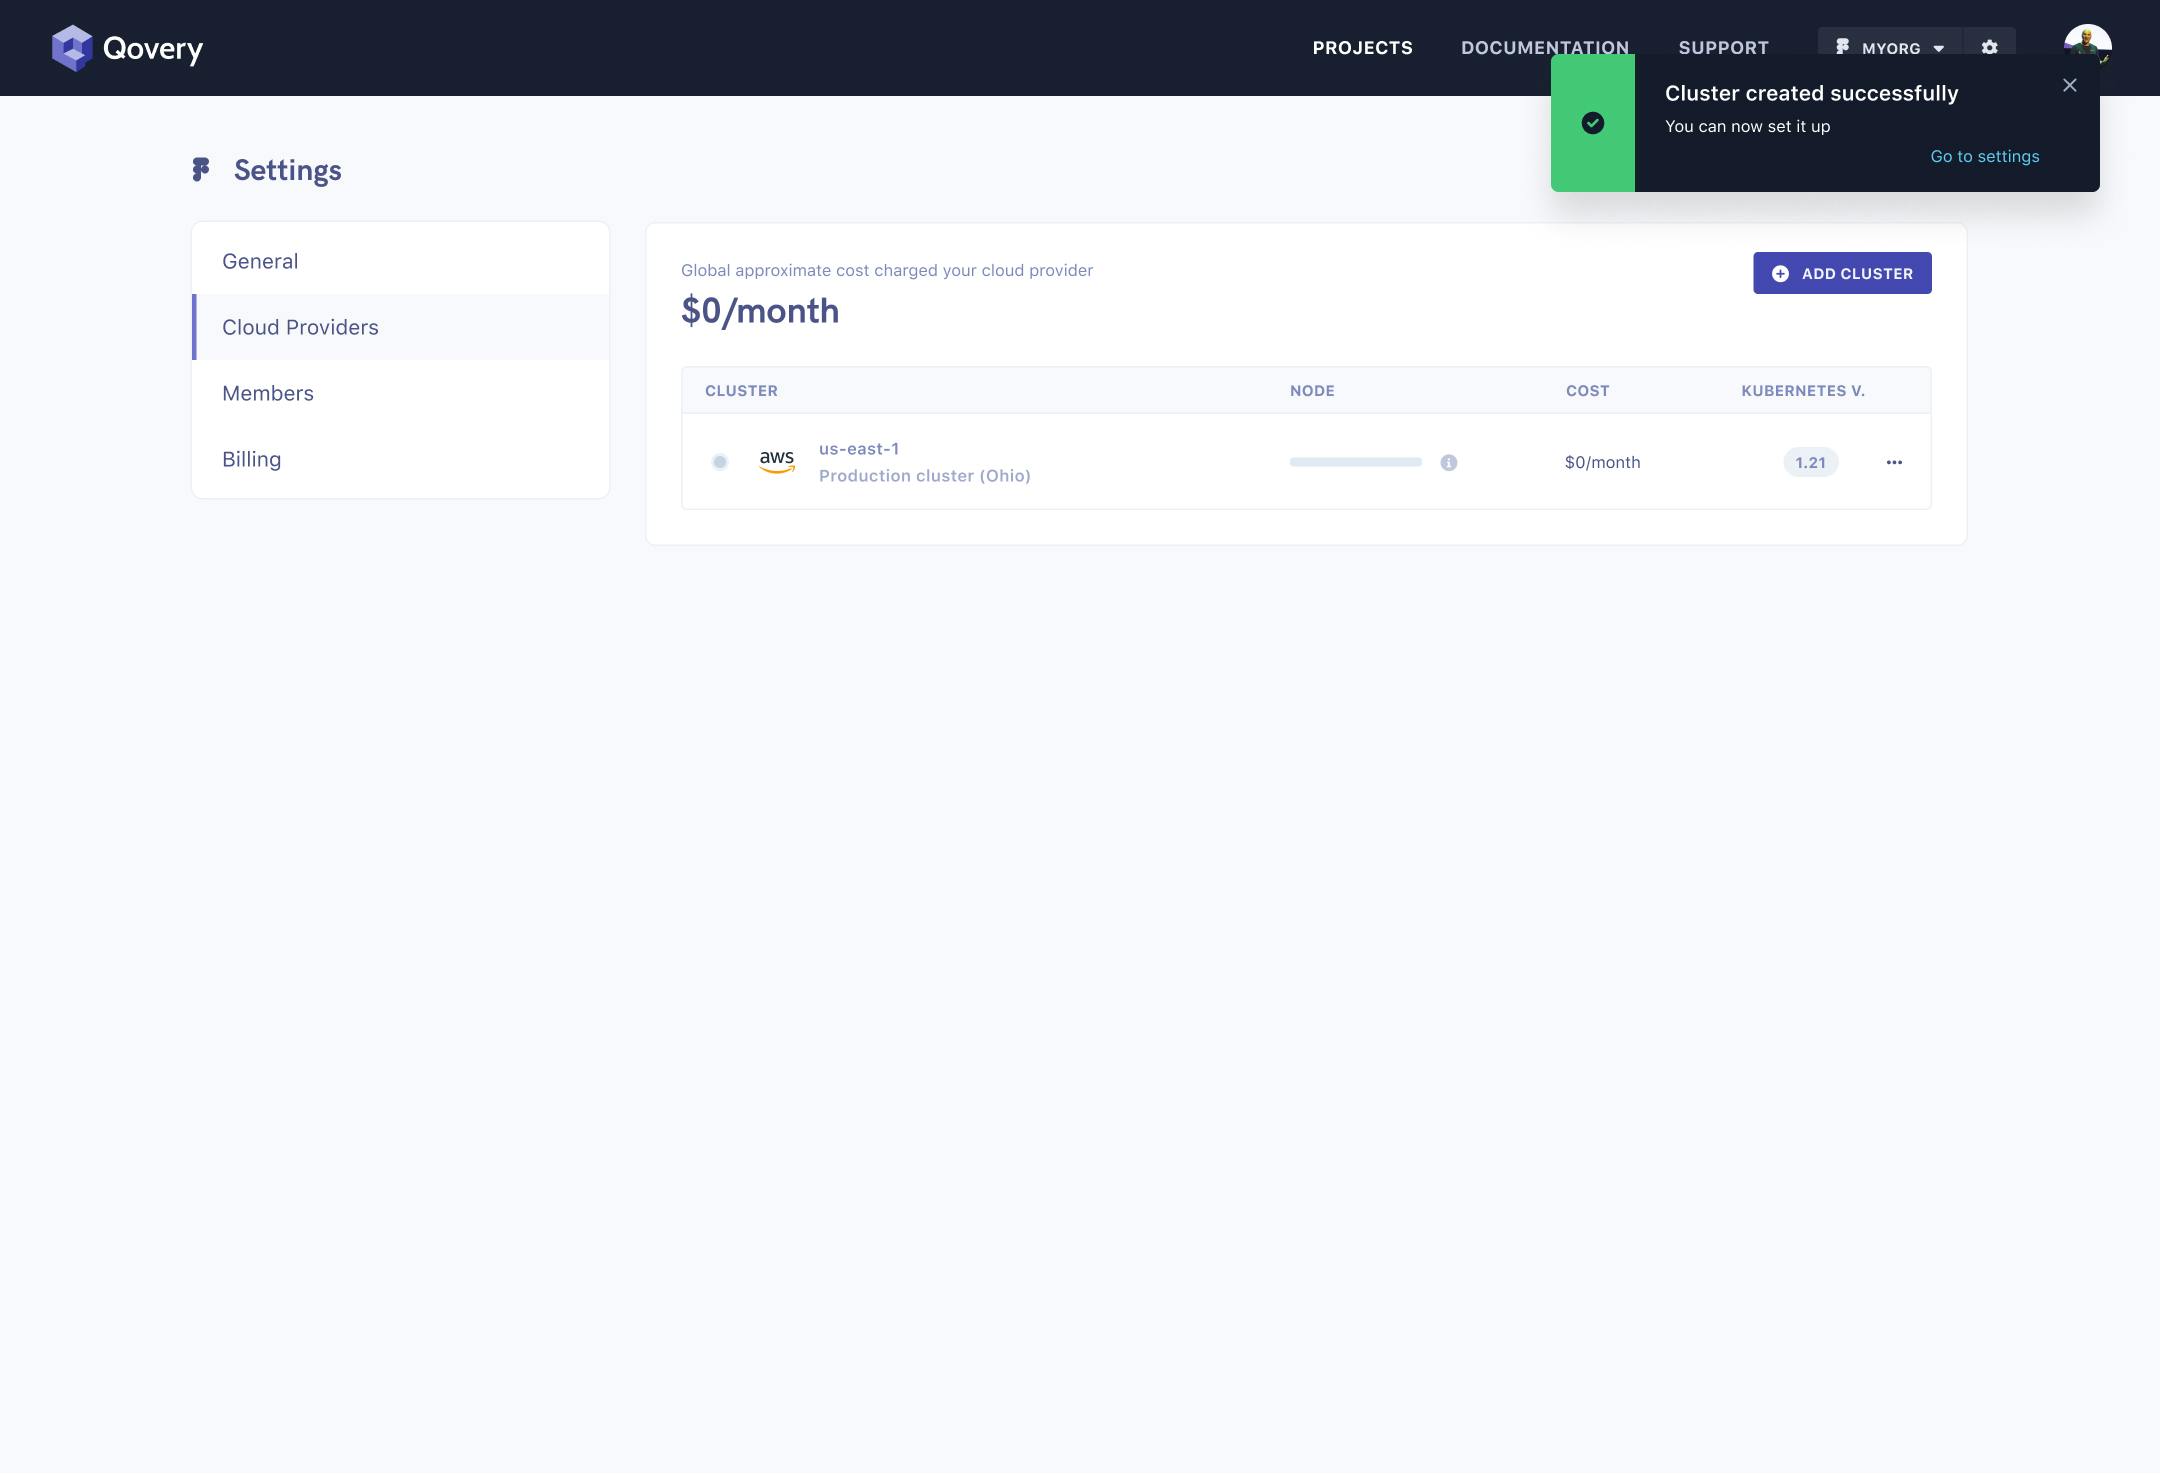Click the three-dot menu icon for us-east-1
The height and width of the screenshot is (1474, 2160).
pos(1894,461)
